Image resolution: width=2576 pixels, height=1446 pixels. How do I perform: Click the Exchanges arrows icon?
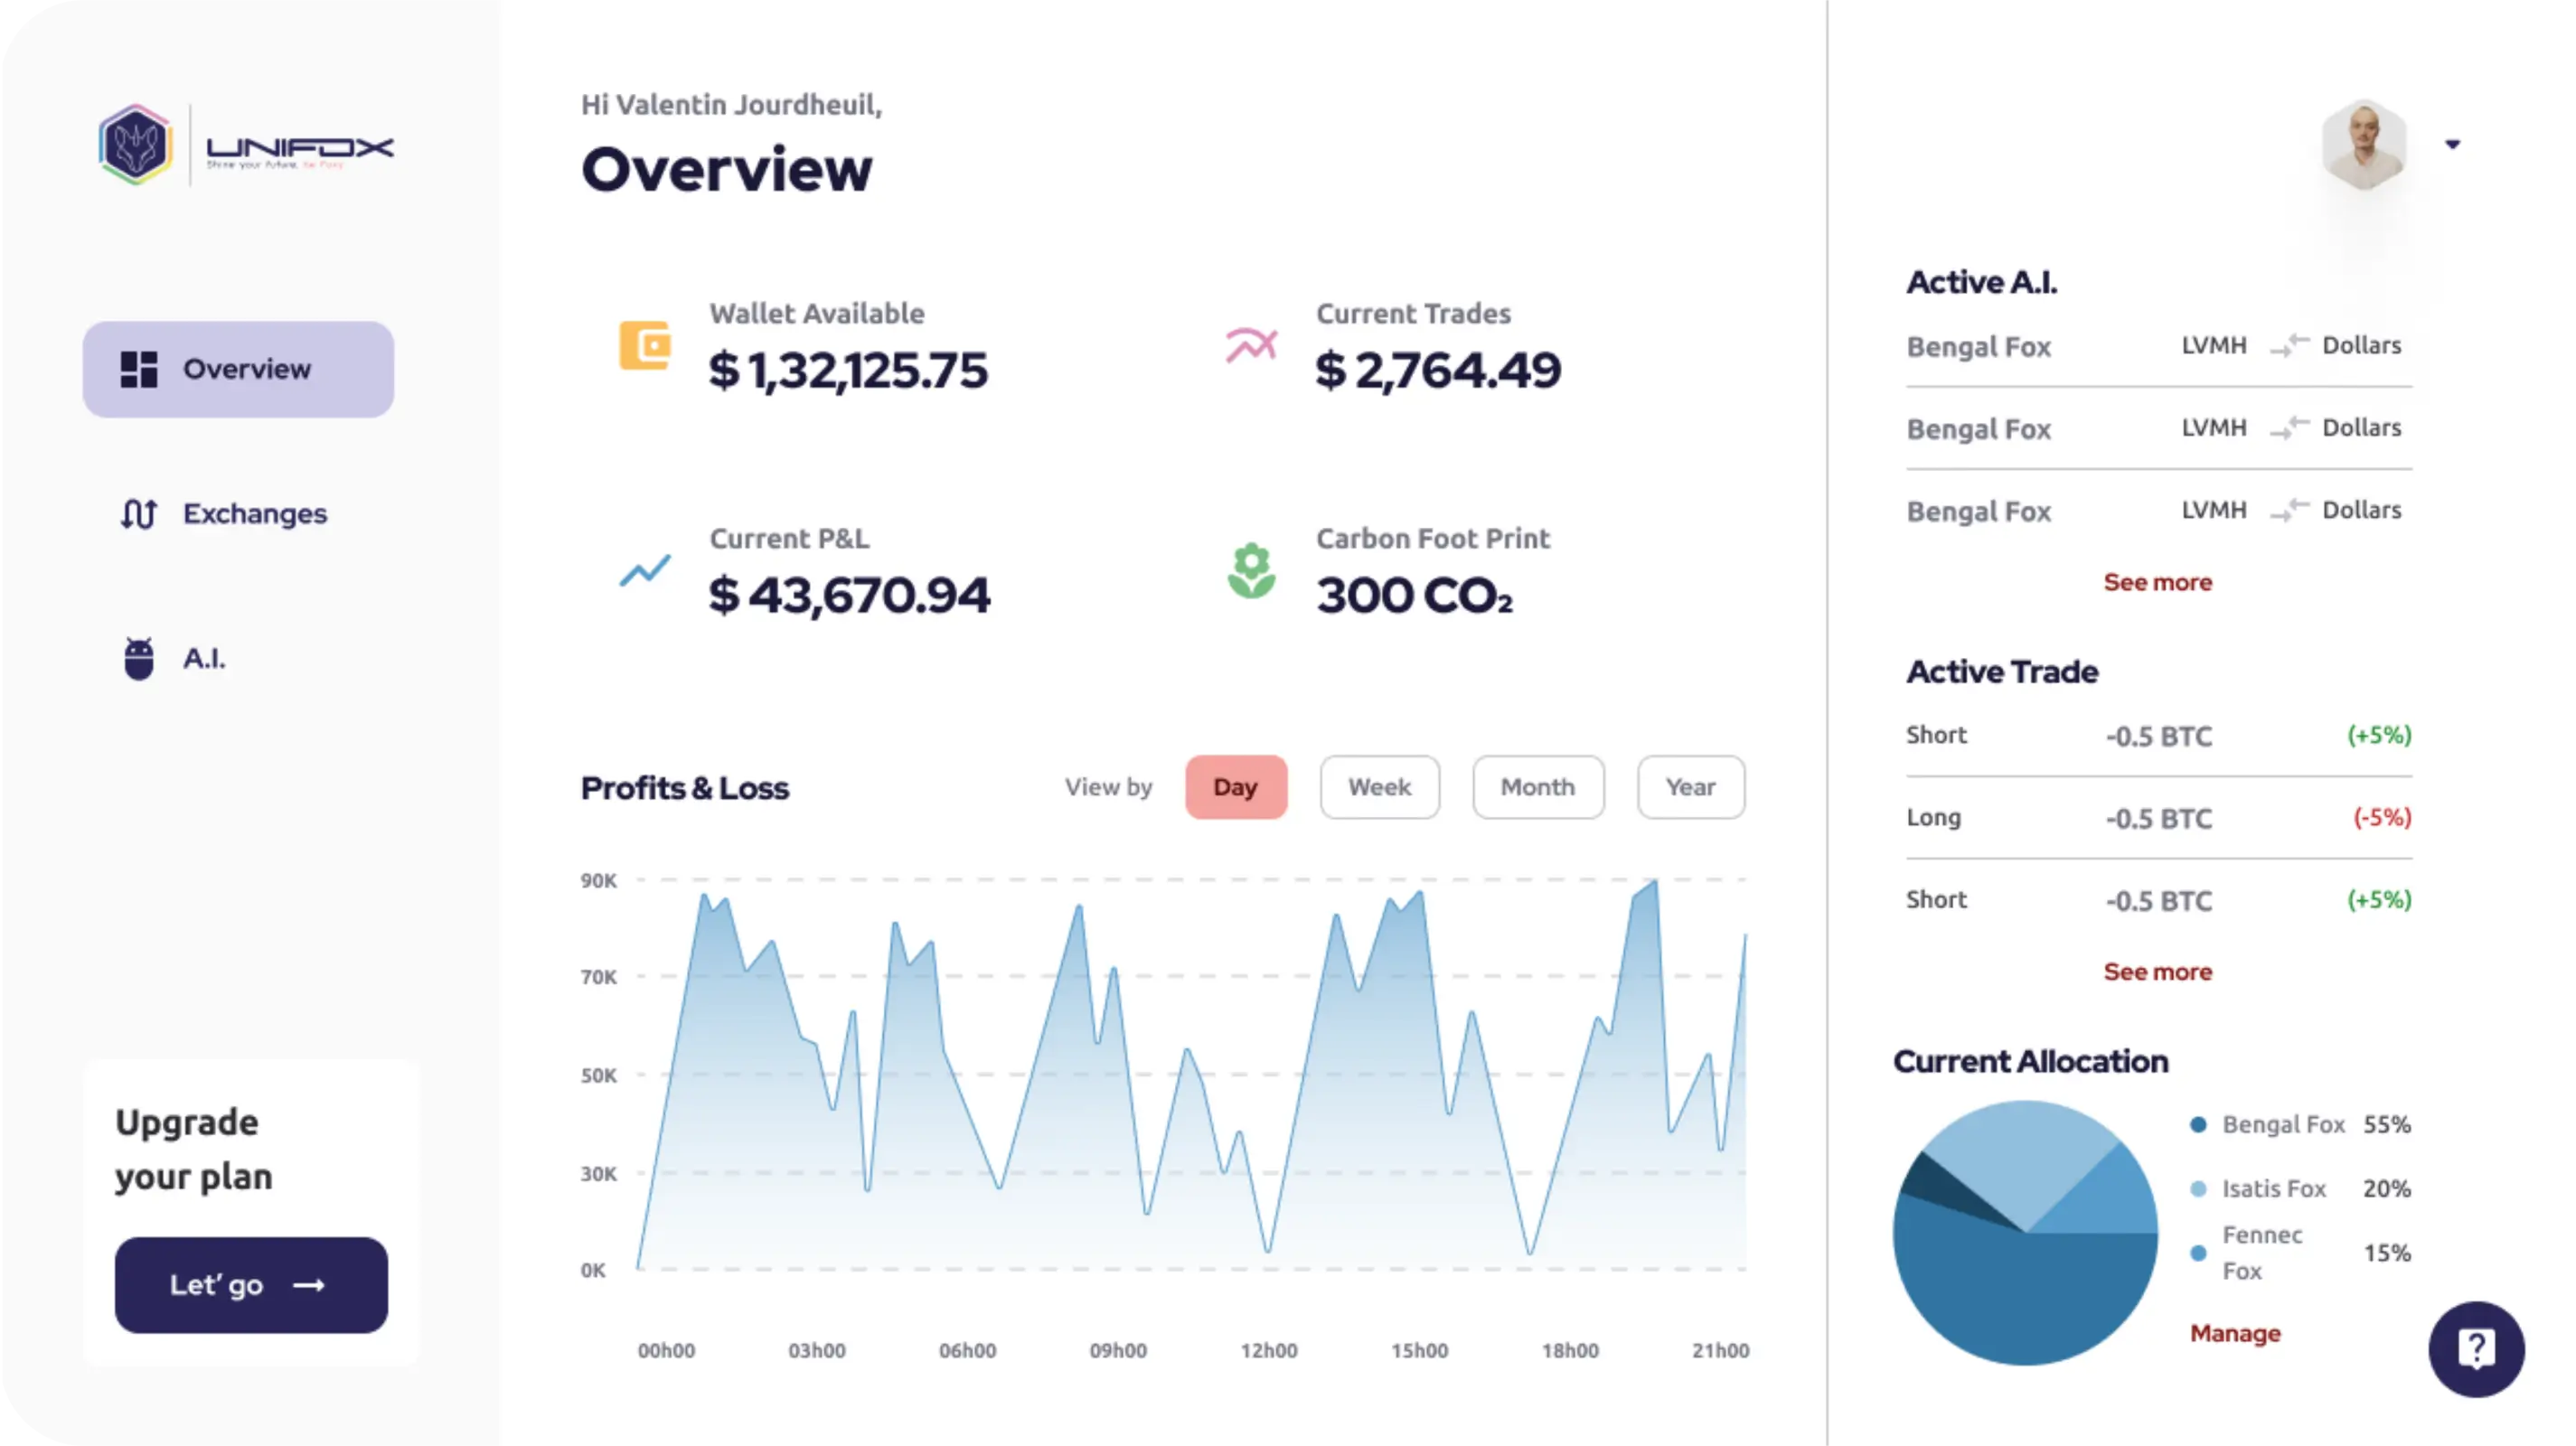click(139, 514)
